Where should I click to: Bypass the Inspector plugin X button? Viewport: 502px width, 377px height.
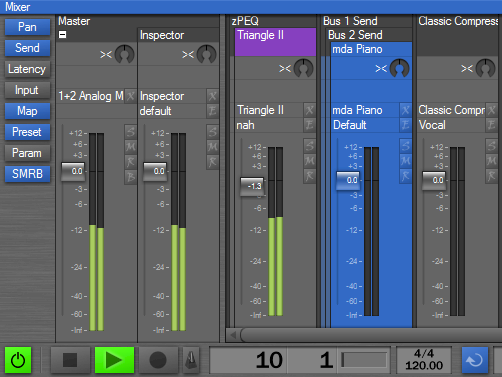212,96
